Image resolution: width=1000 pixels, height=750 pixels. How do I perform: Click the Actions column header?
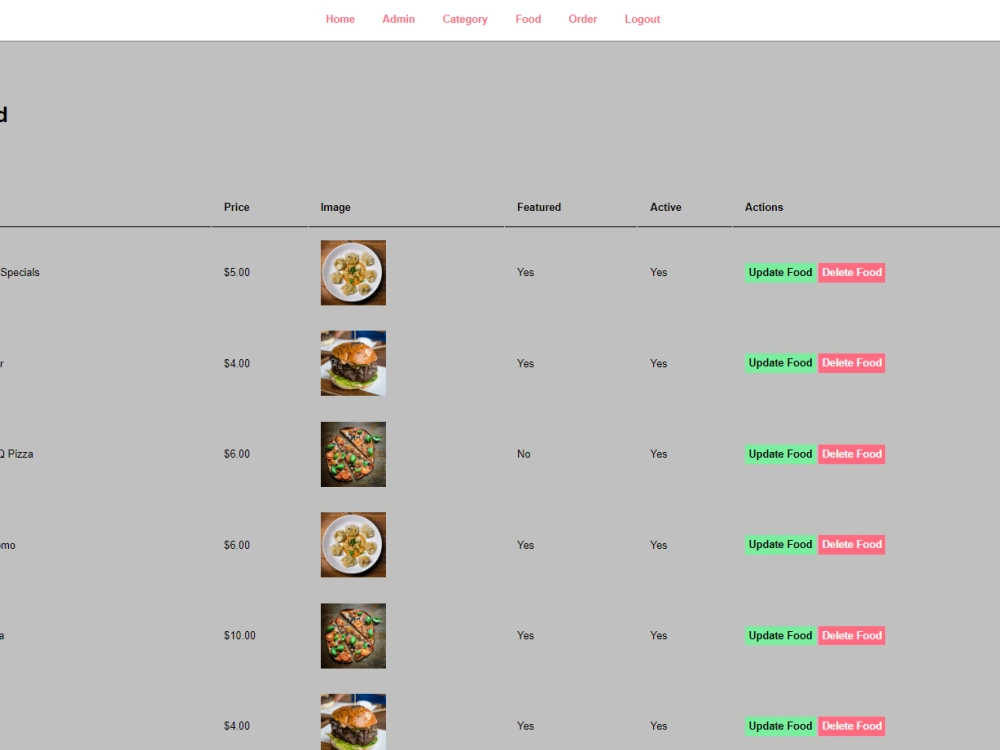pyautogui.click(x=764, y=207)
